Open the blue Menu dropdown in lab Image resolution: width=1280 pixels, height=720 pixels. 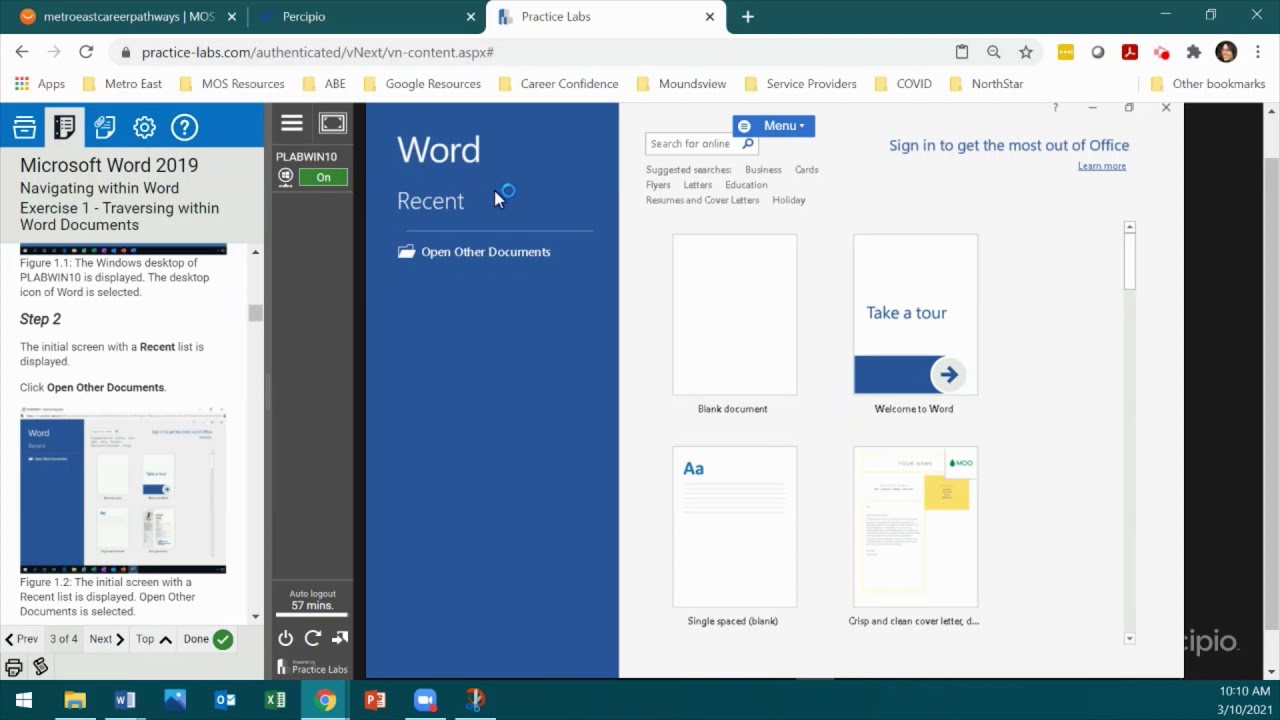click(773, 126)
